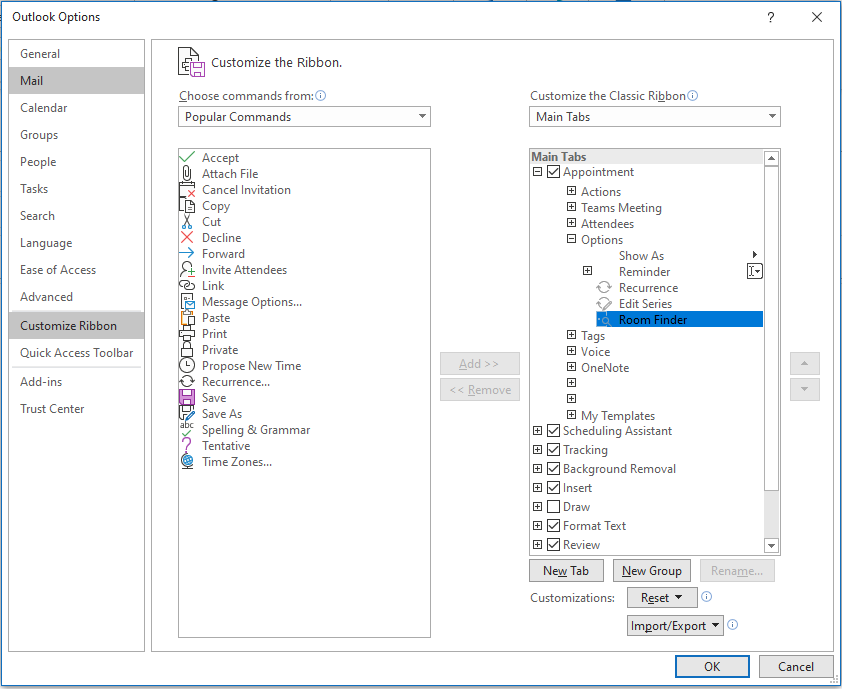Click the Paste clipboard icon

click(187, 318)
